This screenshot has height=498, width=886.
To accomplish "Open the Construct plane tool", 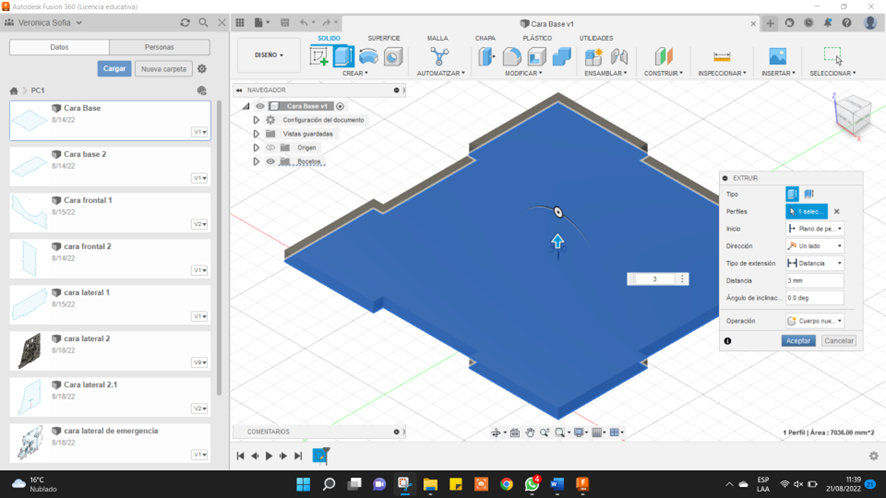I will pos(663,57).
